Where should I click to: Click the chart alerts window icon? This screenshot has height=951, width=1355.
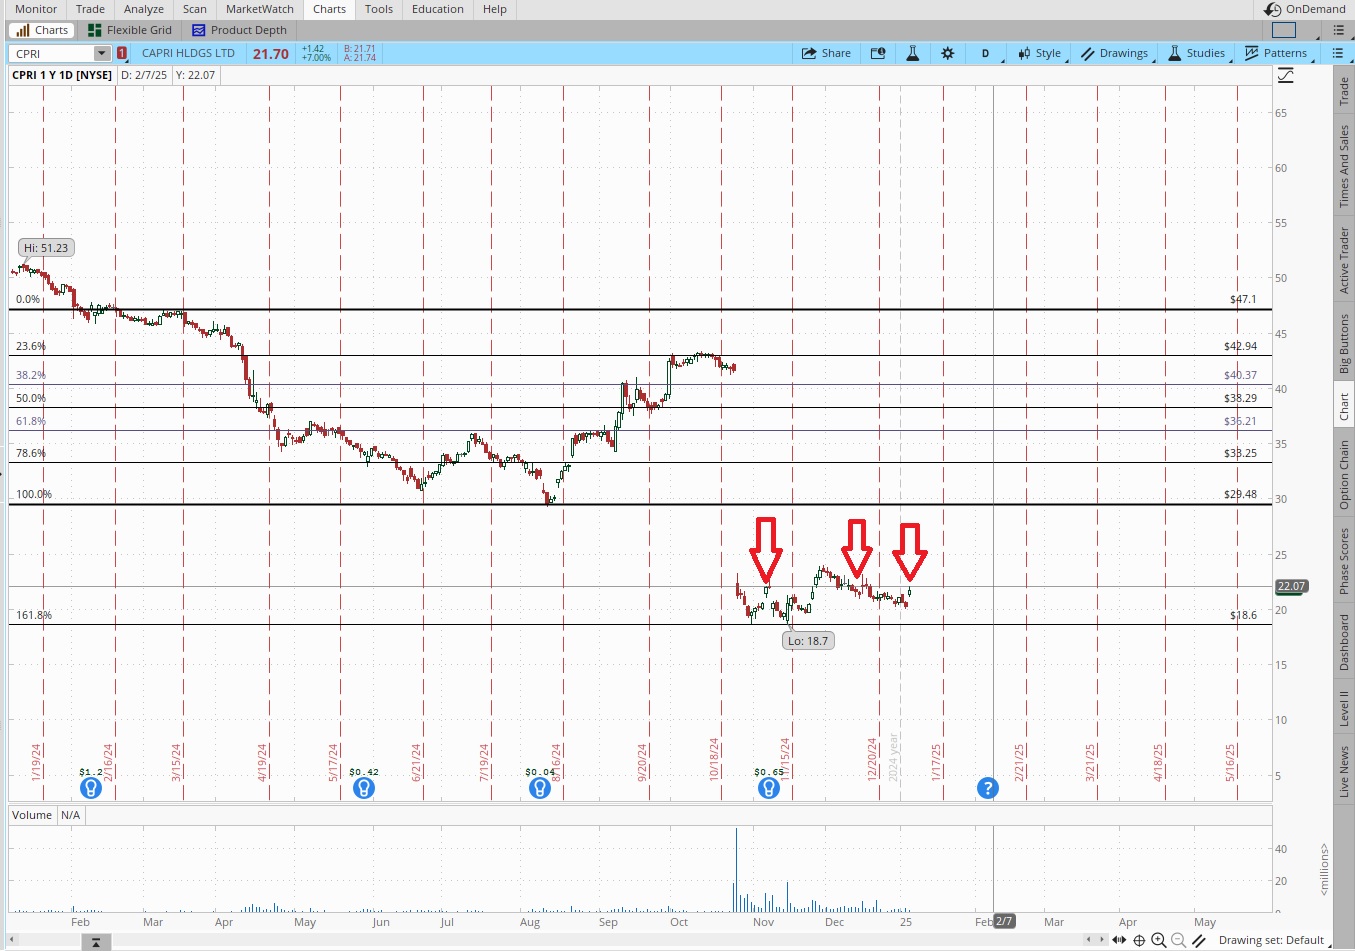tap(878, 53)
